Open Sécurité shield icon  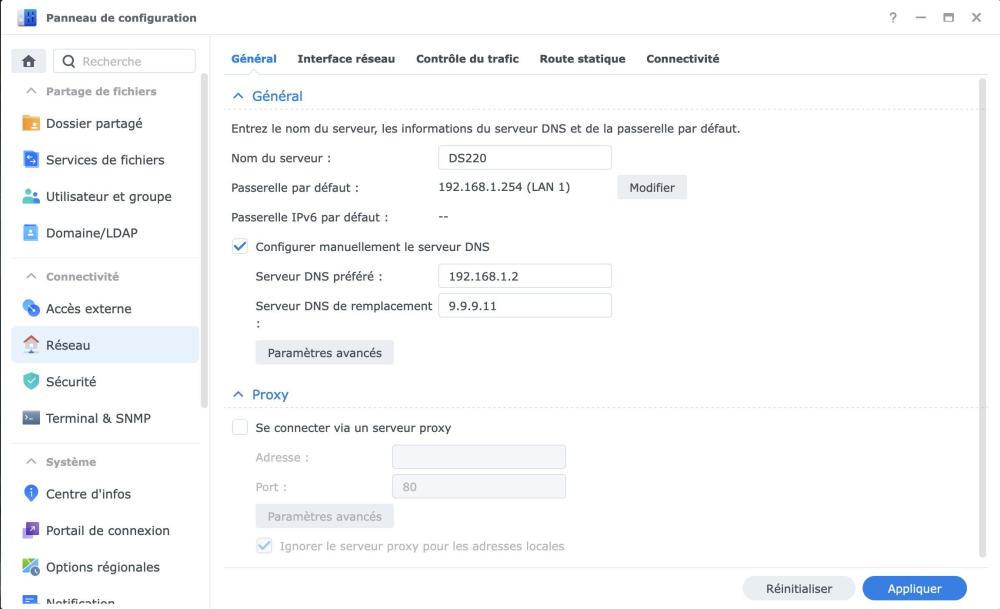point(31,382)
